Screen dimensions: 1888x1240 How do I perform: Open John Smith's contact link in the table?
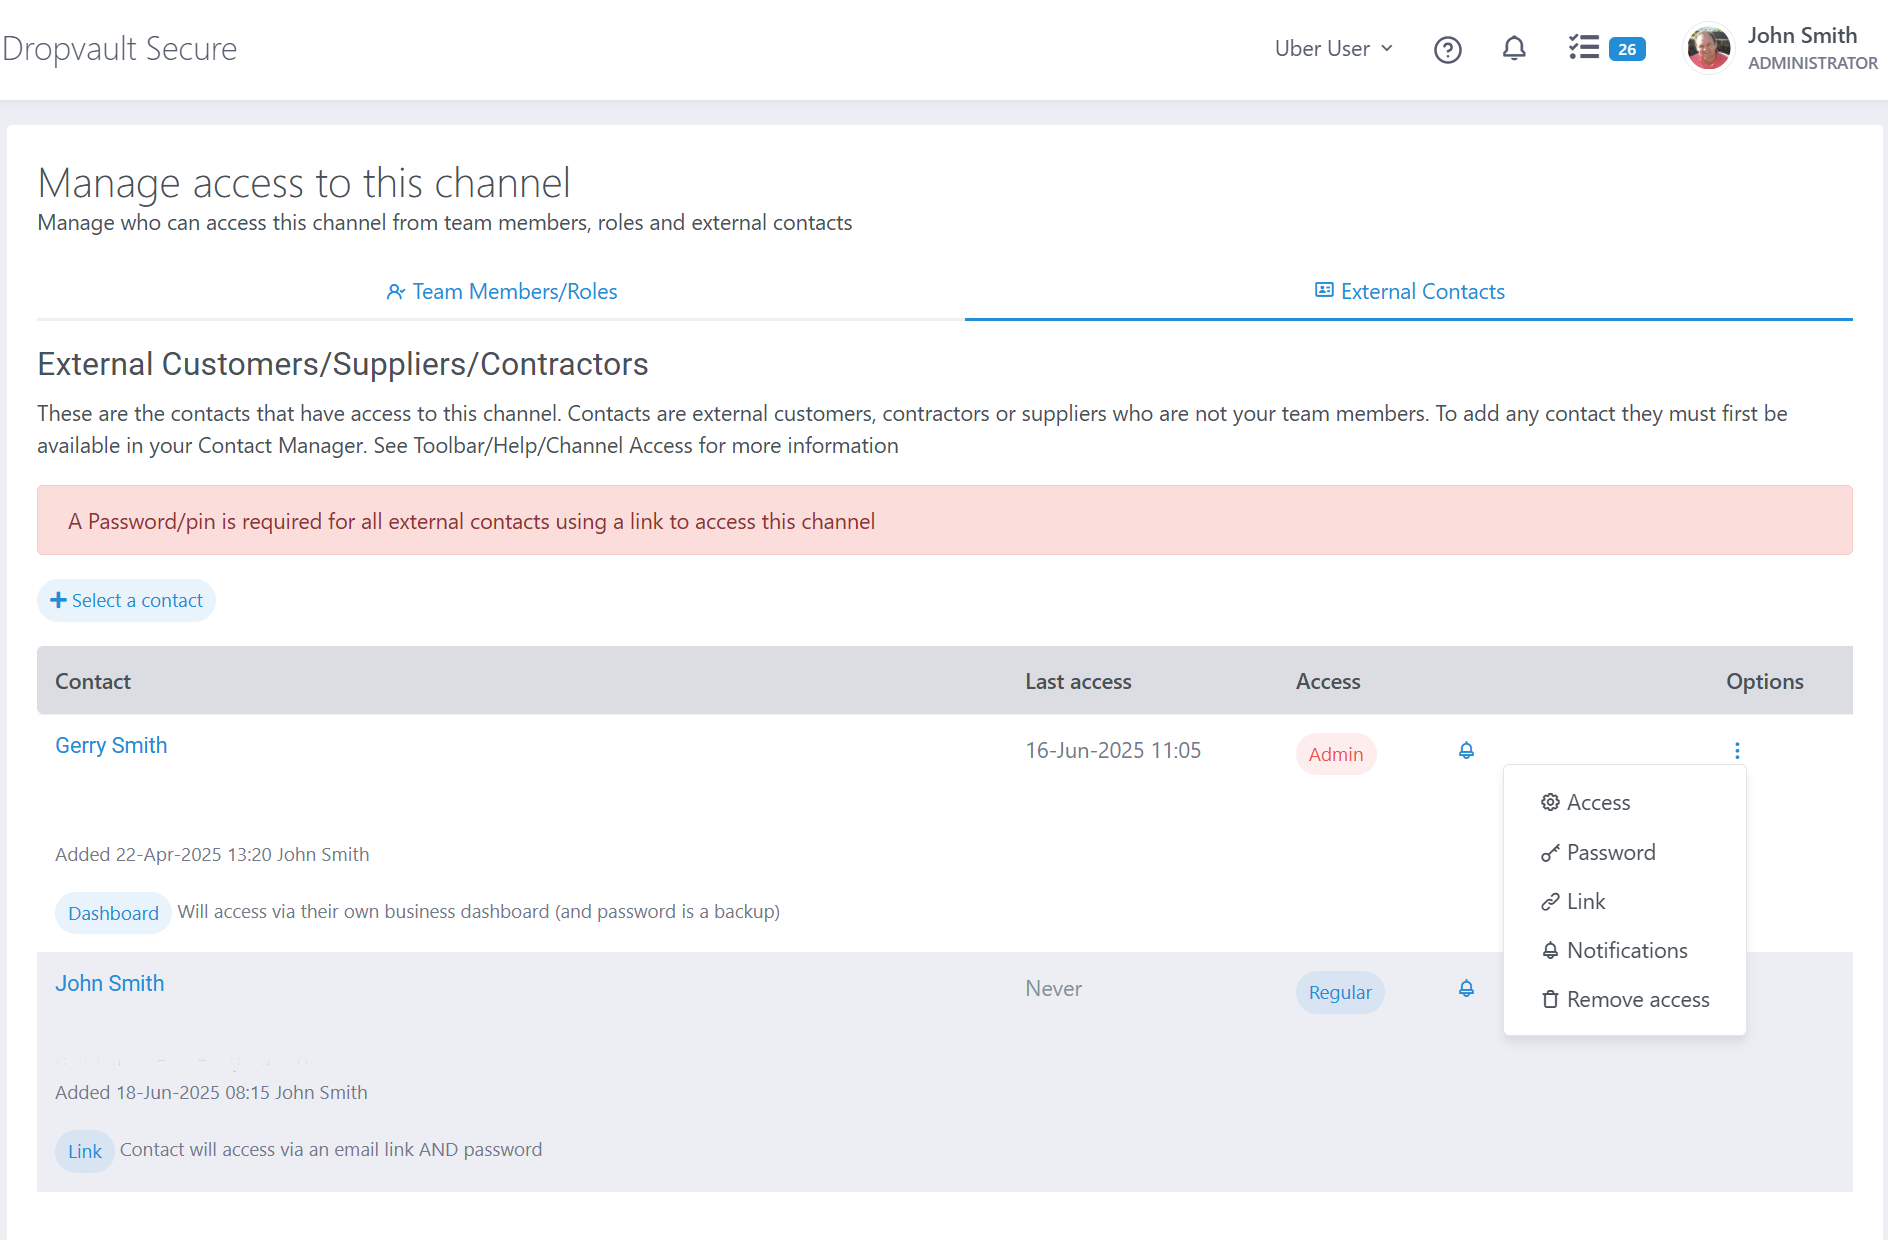(x=110, y=984)
